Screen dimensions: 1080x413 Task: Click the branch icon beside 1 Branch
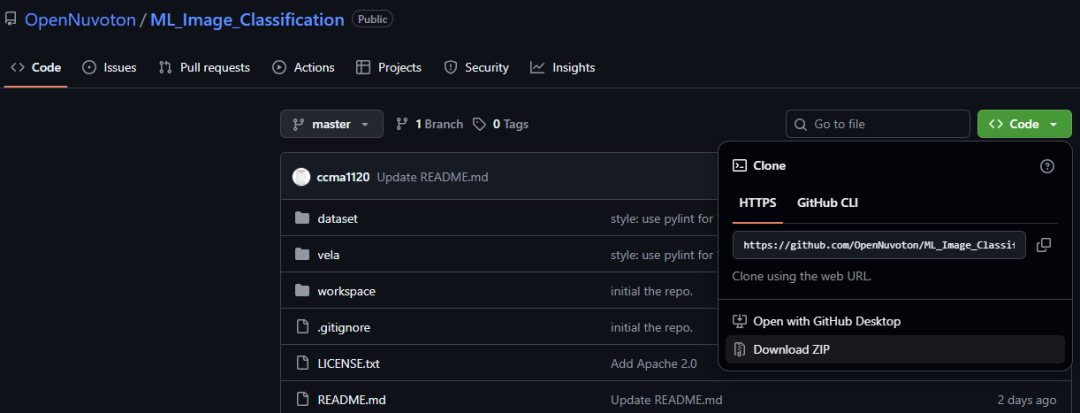[x=402, y=125]
